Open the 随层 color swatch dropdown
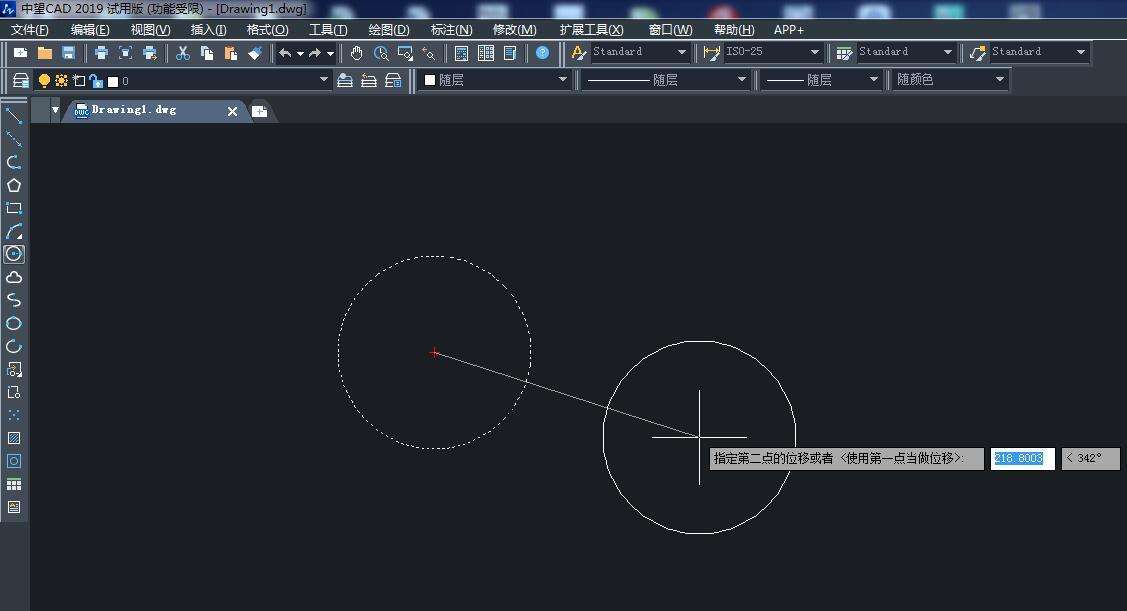The height and width of the screenshot is (611, 1127). tap(562, 80)
